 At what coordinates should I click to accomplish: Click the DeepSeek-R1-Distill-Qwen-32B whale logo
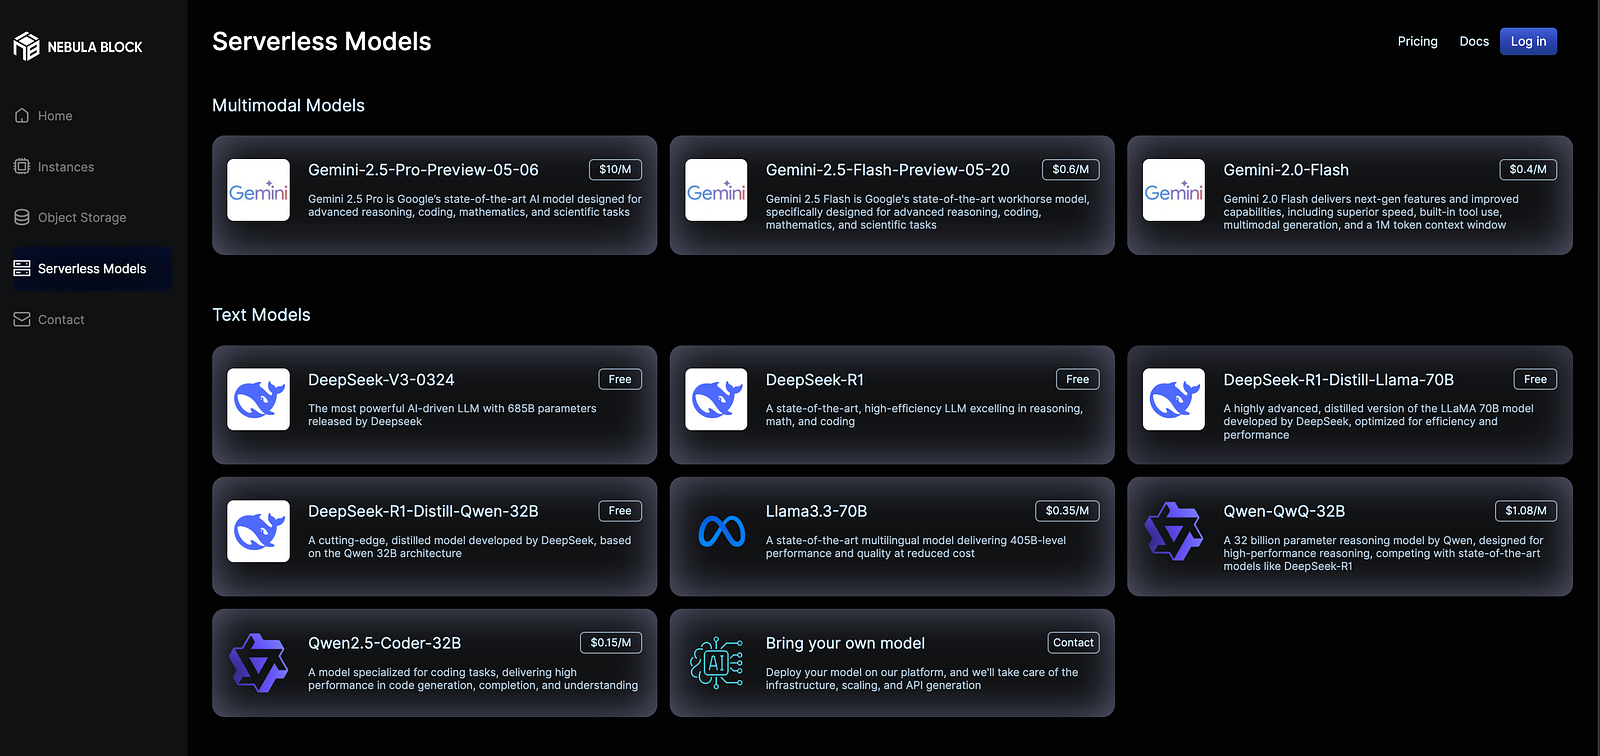[x=259, y=531]
